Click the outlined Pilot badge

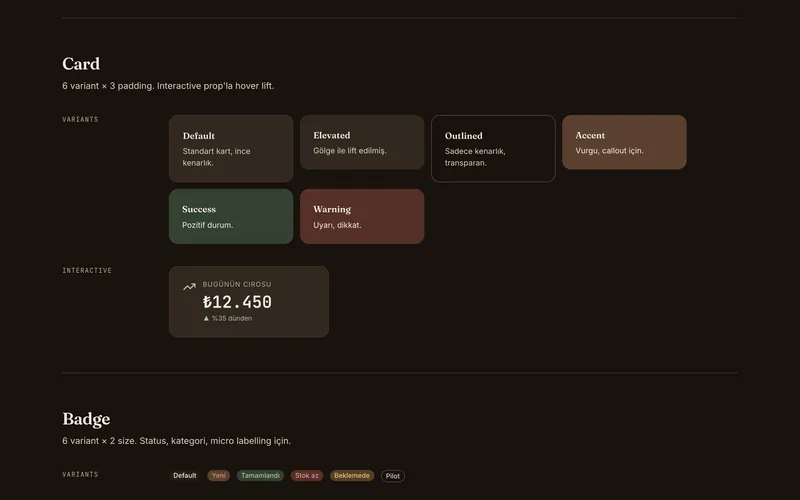(393, 476)
